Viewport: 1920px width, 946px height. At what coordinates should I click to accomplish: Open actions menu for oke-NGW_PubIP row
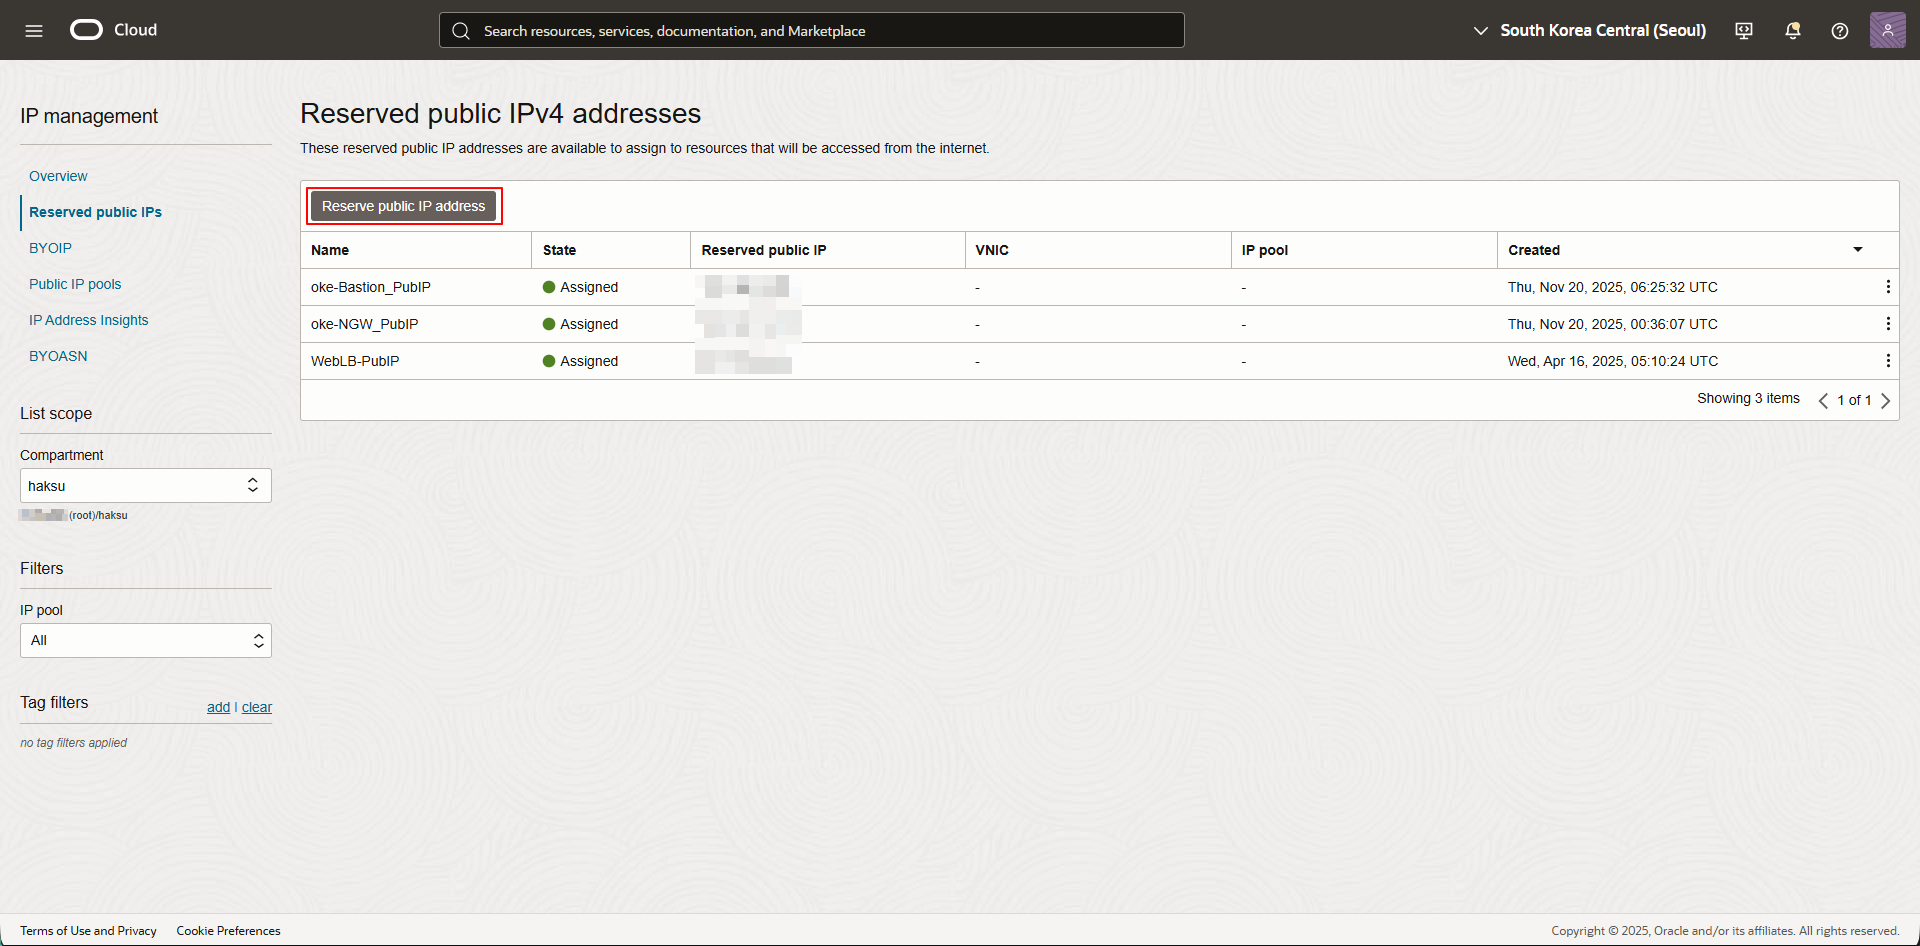click(1887, 324)
